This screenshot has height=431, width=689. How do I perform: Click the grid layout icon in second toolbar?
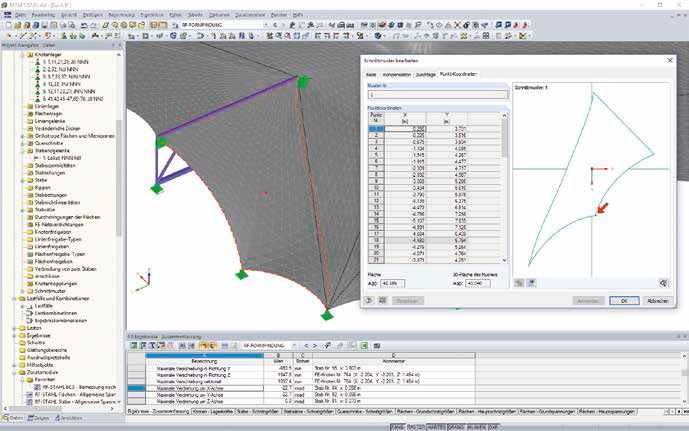pyautogui.click(x=486, y=36)
